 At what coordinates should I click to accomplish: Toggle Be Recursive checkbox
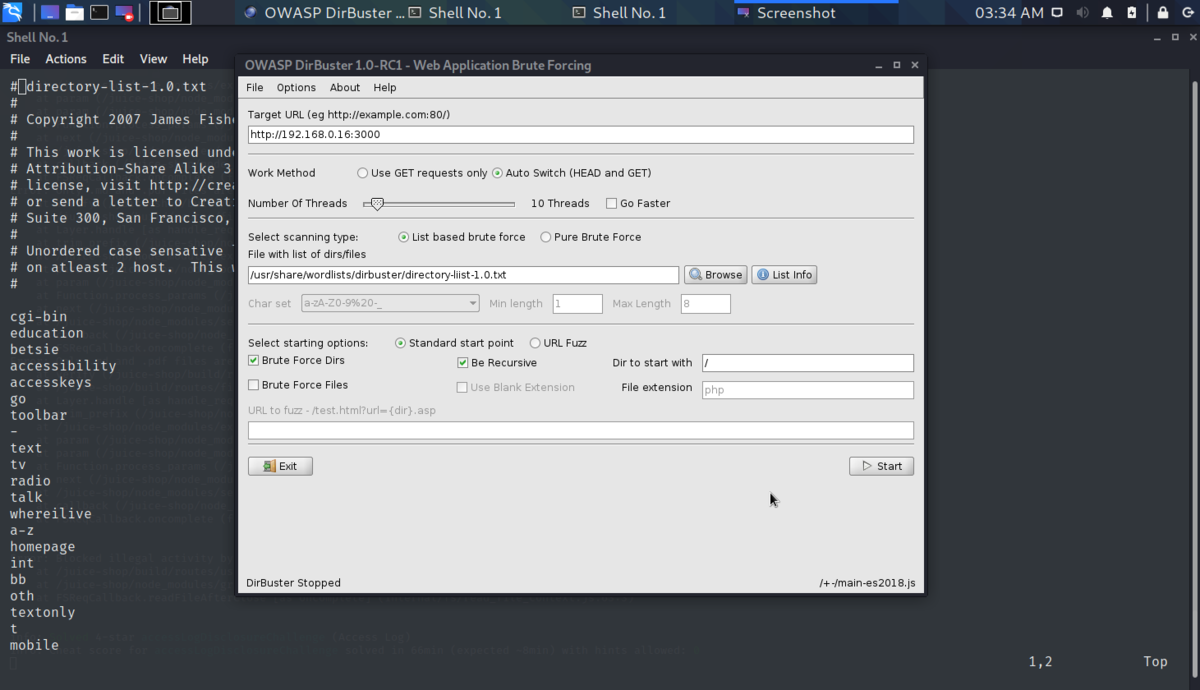coord(463,363)
